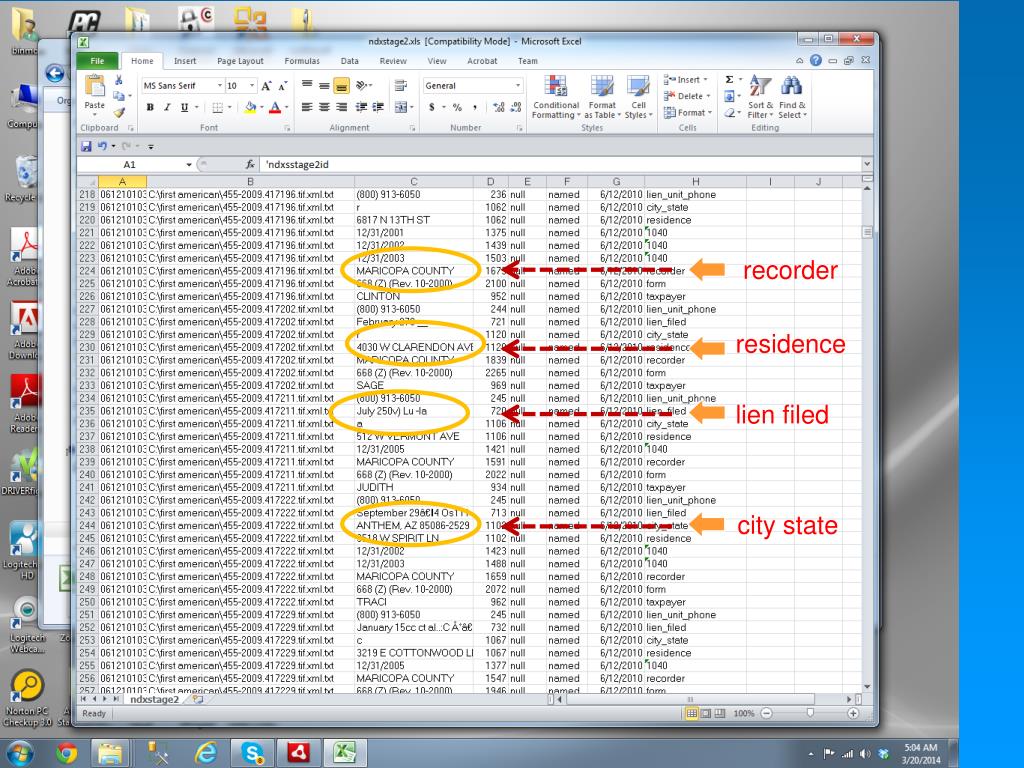
Task: Open the font size 10 dropdown
Action: [251, 86]
